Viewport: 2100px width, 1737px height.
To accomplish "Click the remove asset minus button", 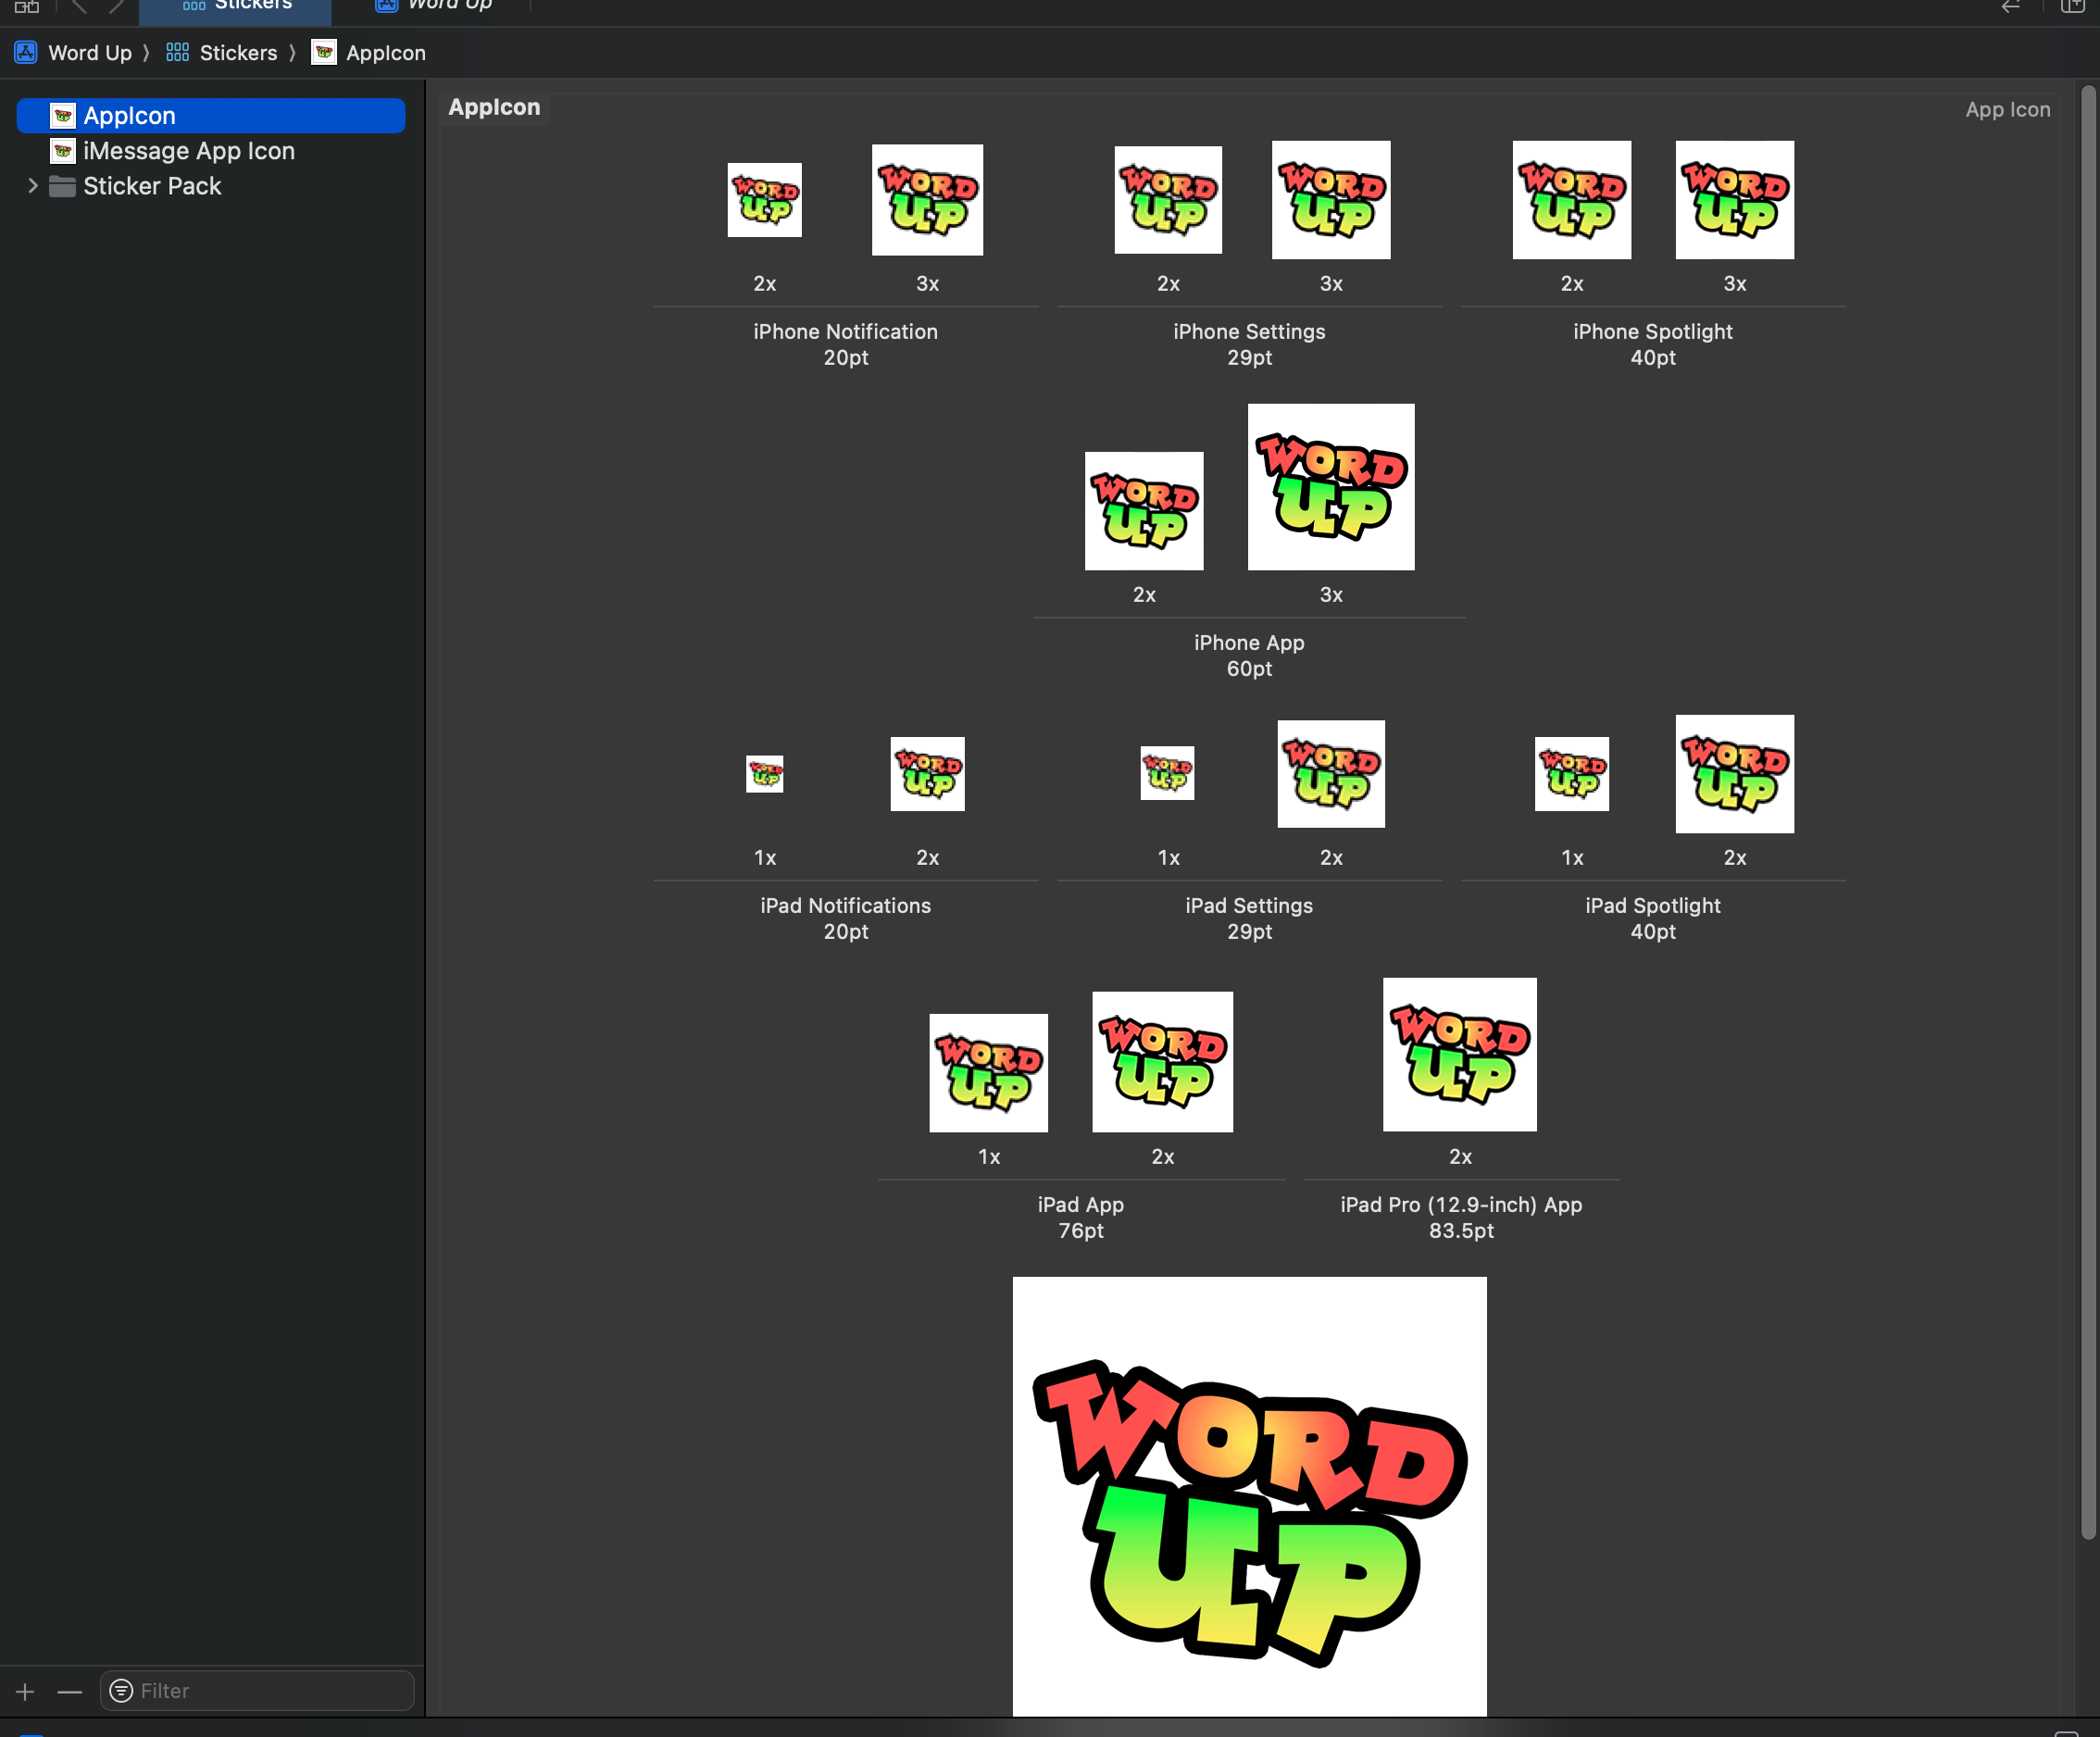I will [69, 1691].
